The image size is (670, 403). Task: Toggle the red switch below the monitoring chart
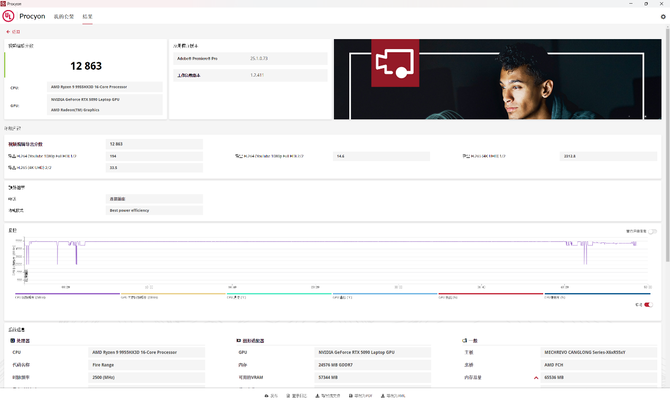[648, 305]
